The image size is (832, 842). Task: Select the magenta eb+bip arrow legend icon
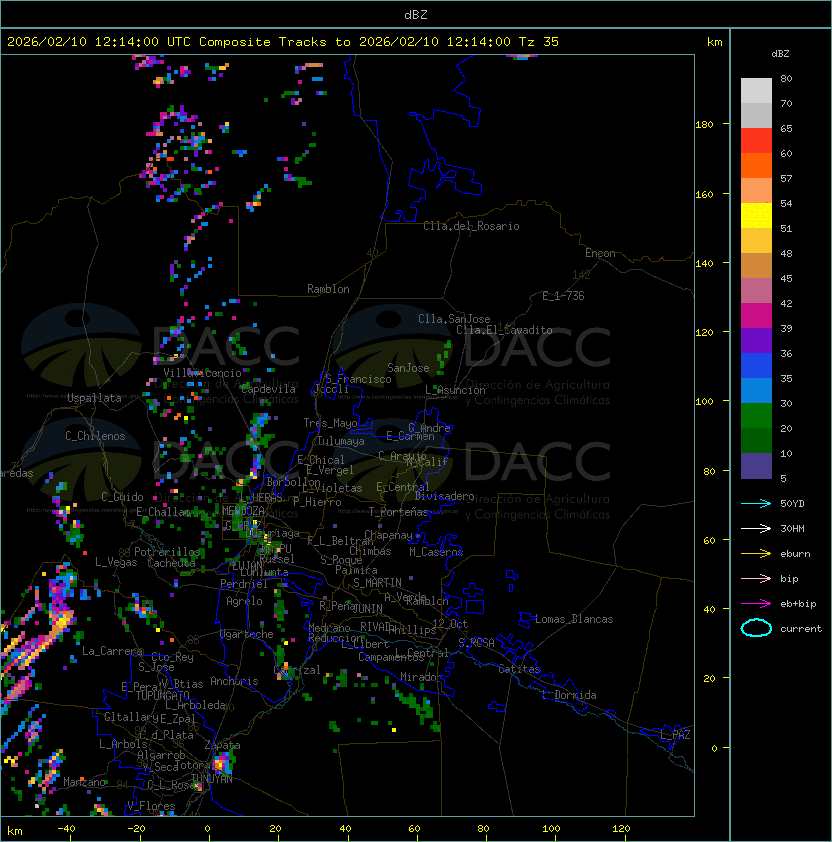(x=756, y=603)
